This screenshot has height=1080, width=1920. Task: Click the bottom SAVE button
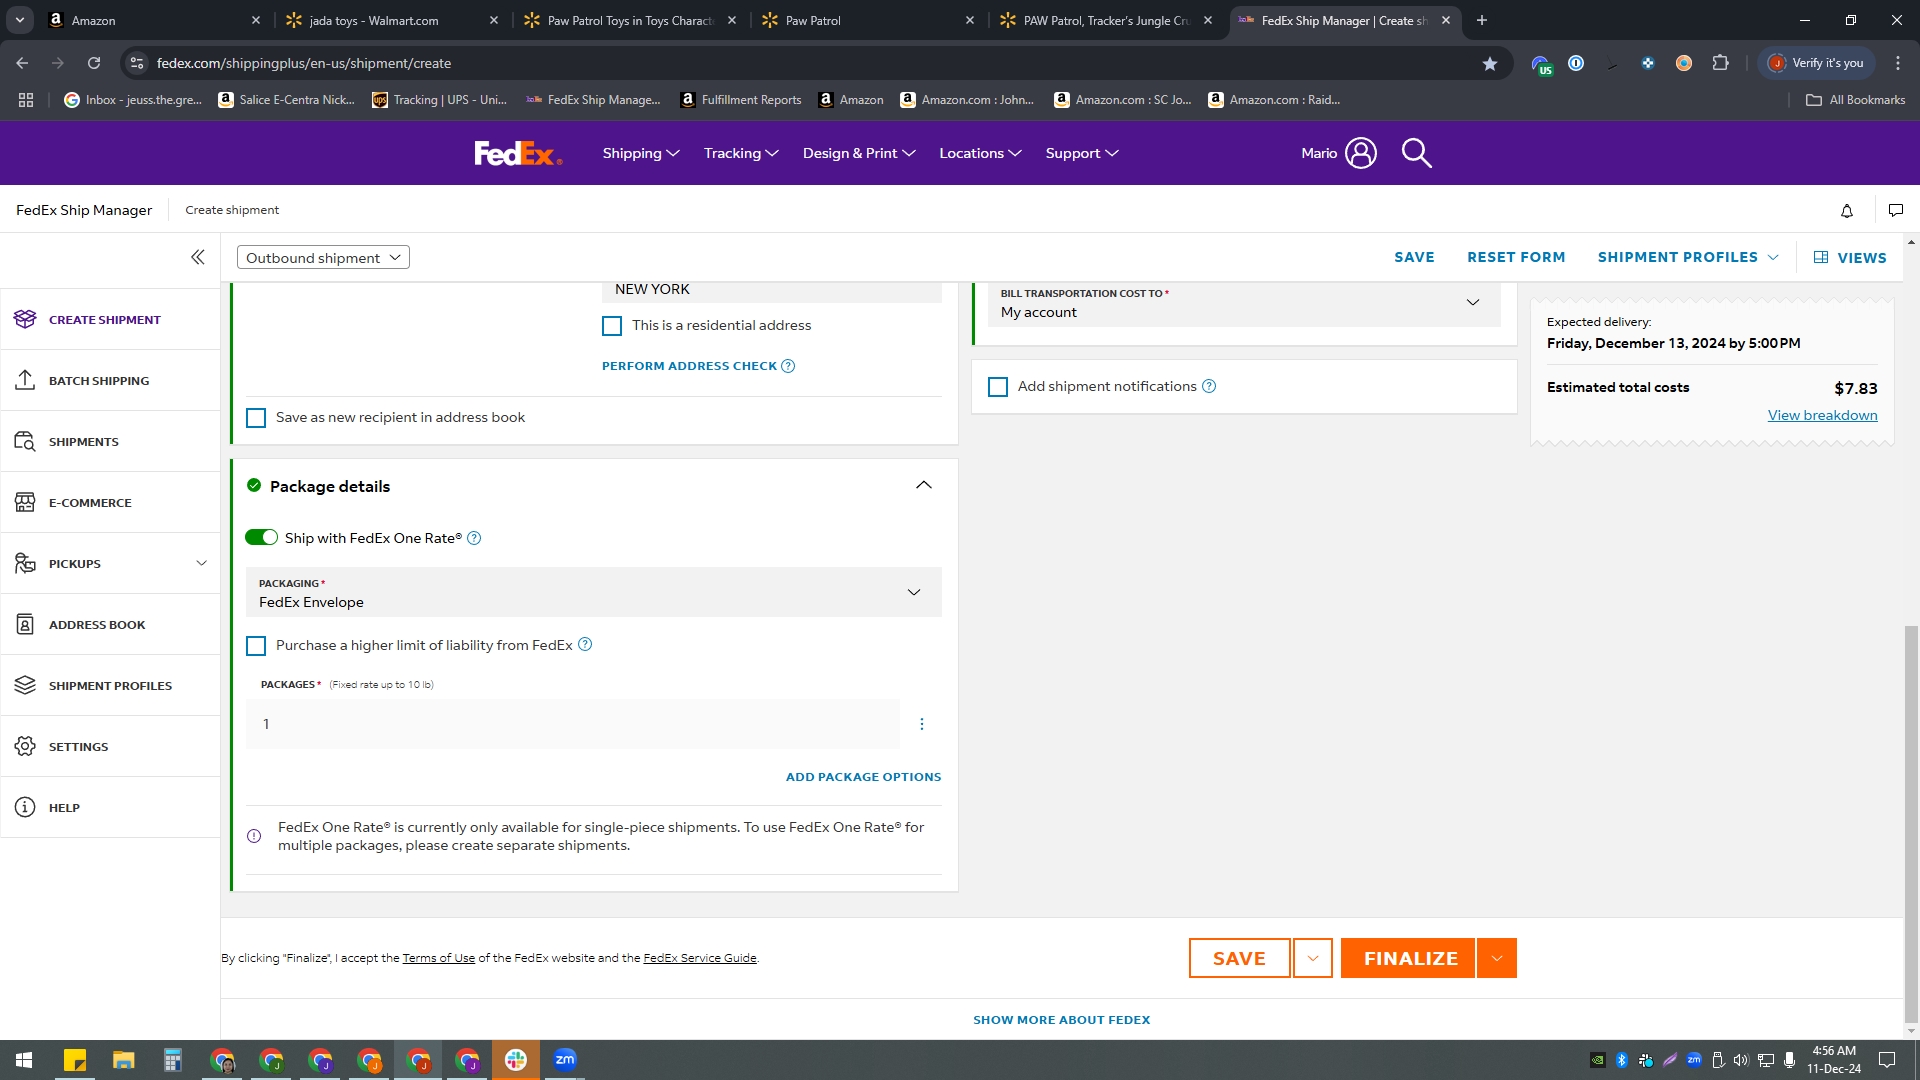pos(1240,958)
